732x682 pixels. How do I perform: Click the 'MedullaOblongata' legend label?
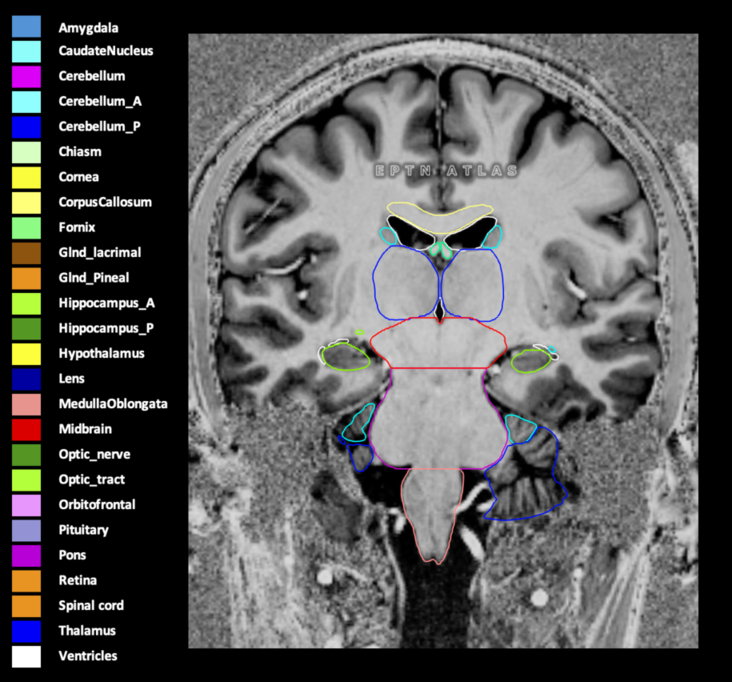pos(113,404)
